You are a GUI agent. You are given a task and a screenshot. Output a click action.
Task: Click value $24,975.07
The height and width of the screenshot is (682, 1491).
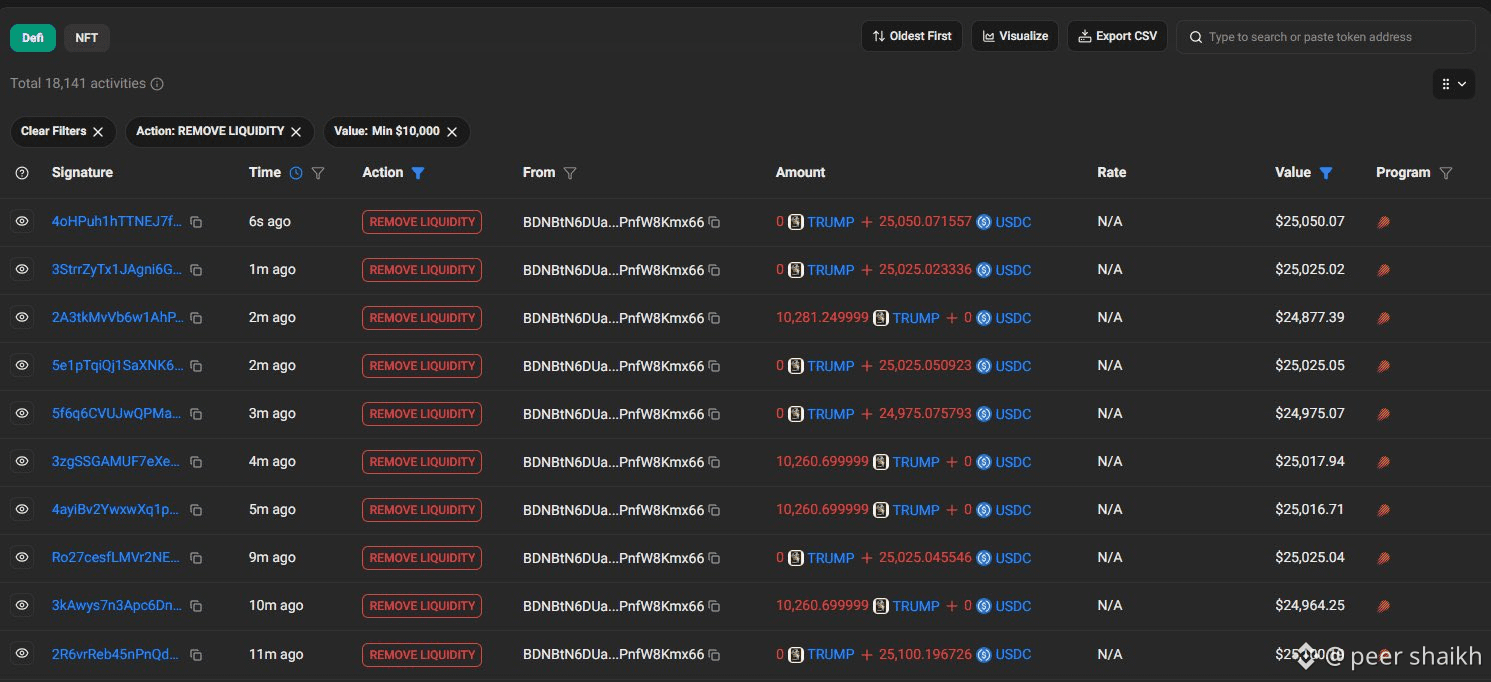(1310, 414)
